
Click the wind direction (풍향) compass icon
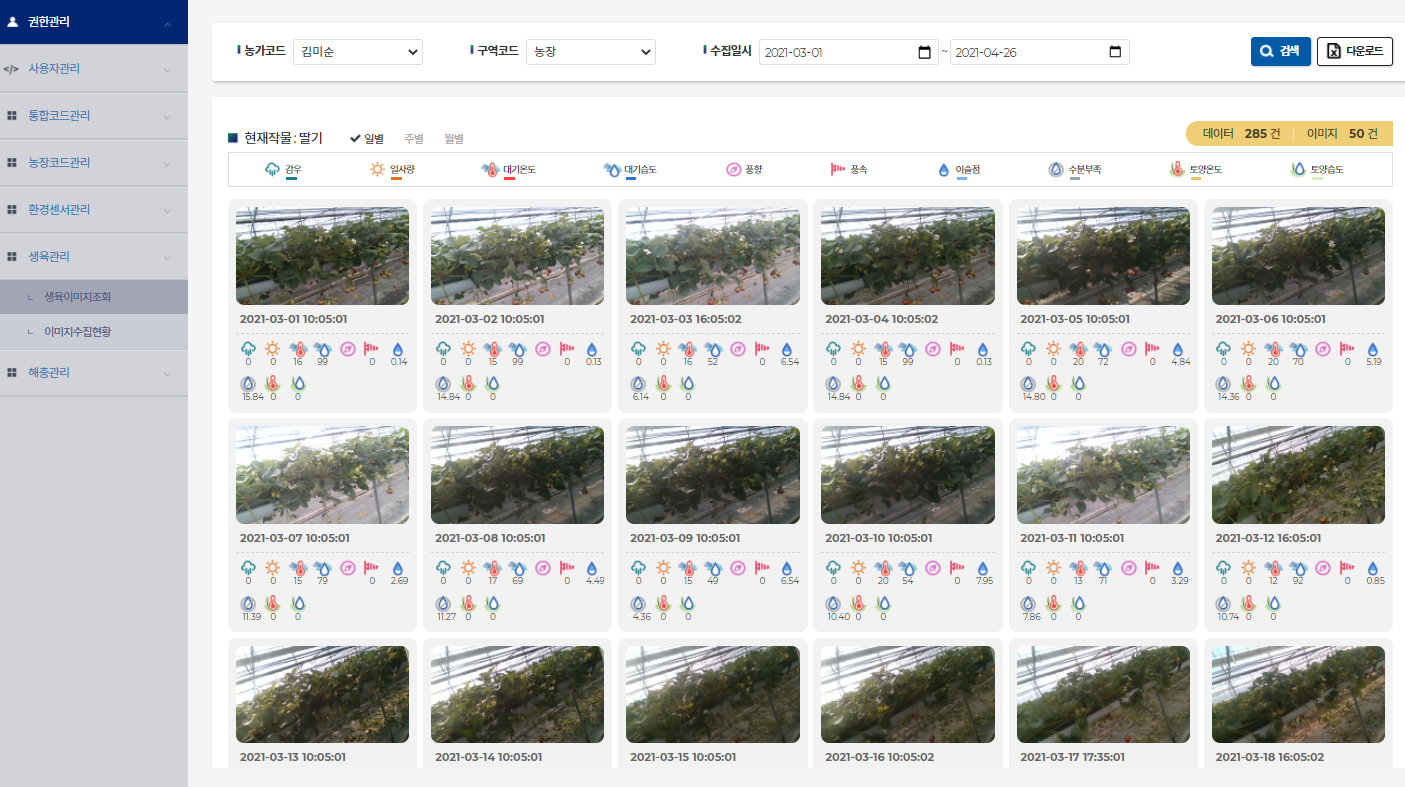tap(733, 169)
